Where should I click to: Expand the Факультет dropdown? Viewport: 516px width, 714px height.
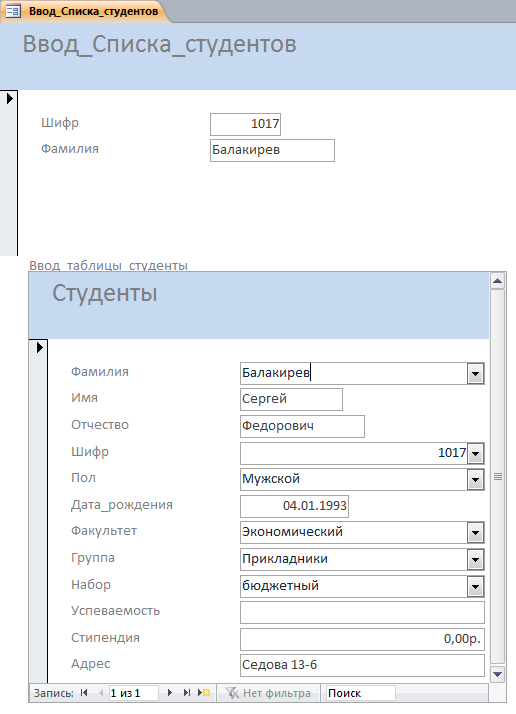(475, 533)
